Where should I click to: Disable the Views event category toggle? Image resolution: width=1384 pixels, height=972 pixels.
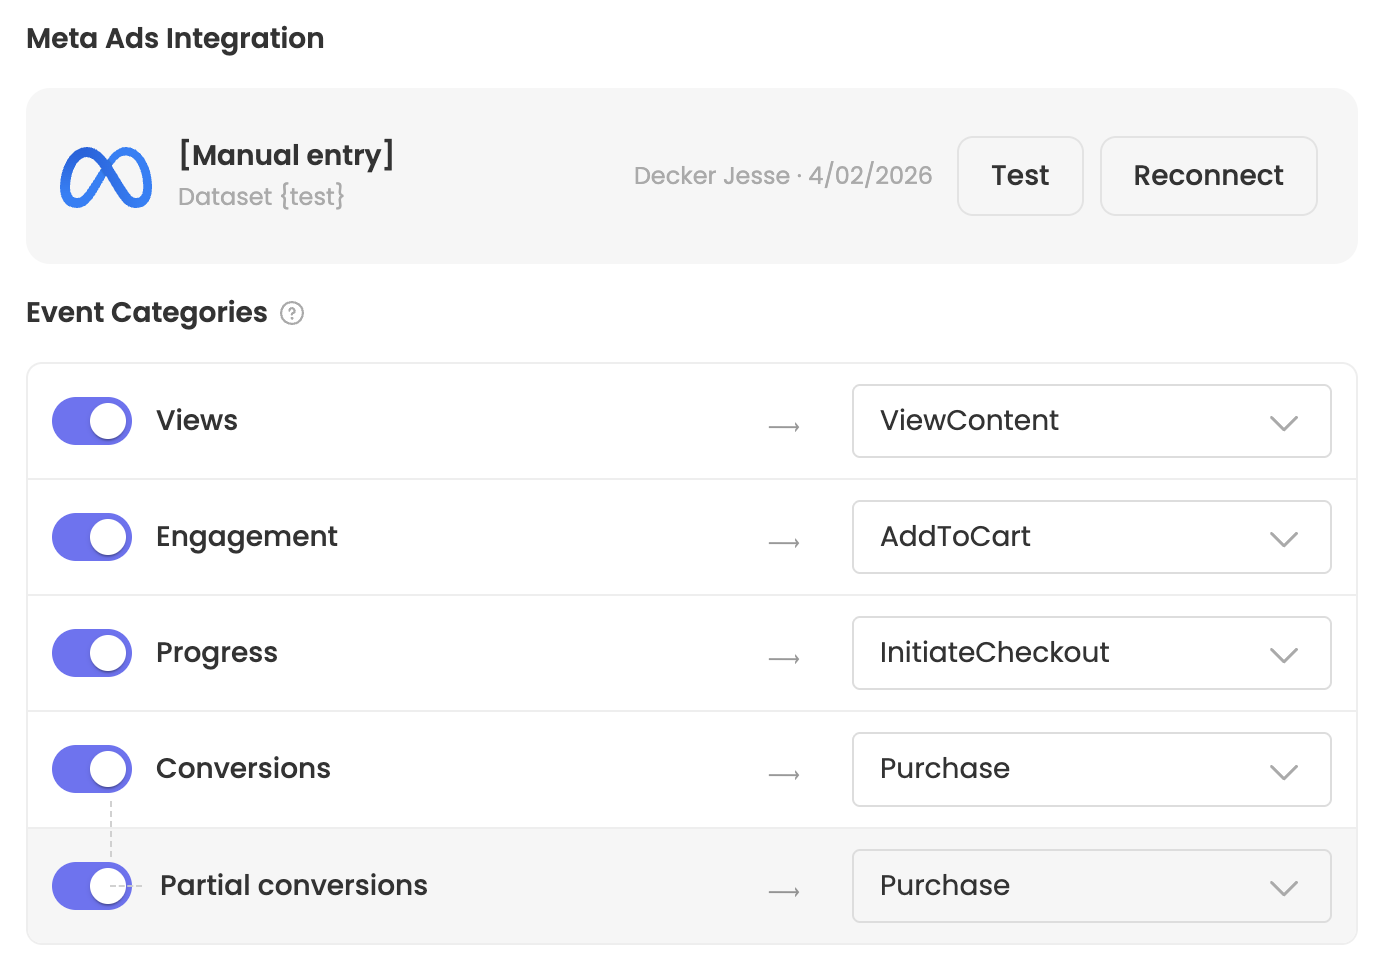[x=92, y=421]
